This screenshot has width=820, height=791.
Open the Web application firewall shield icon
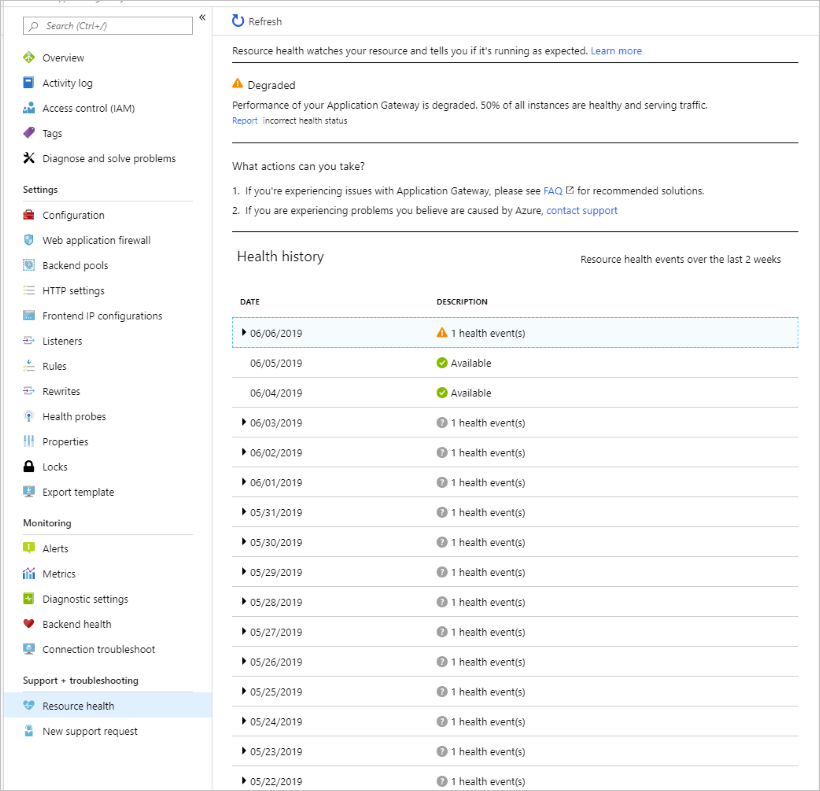(29, 240)
